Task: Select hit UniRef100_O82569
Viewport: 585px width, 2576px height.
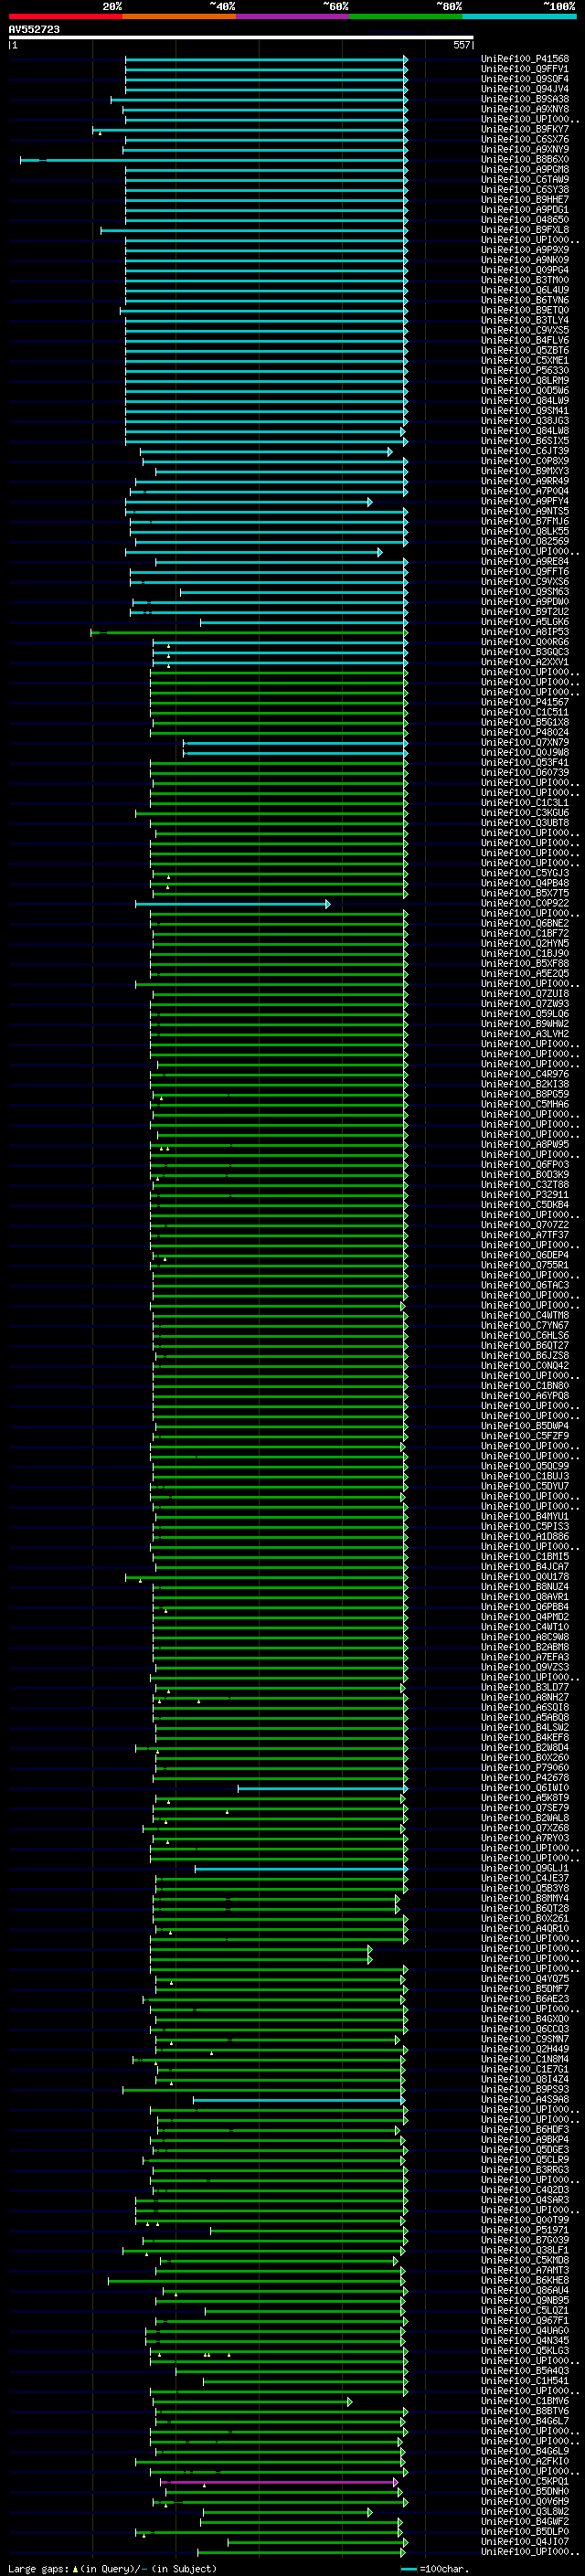Action: click(x=525, y=542)
